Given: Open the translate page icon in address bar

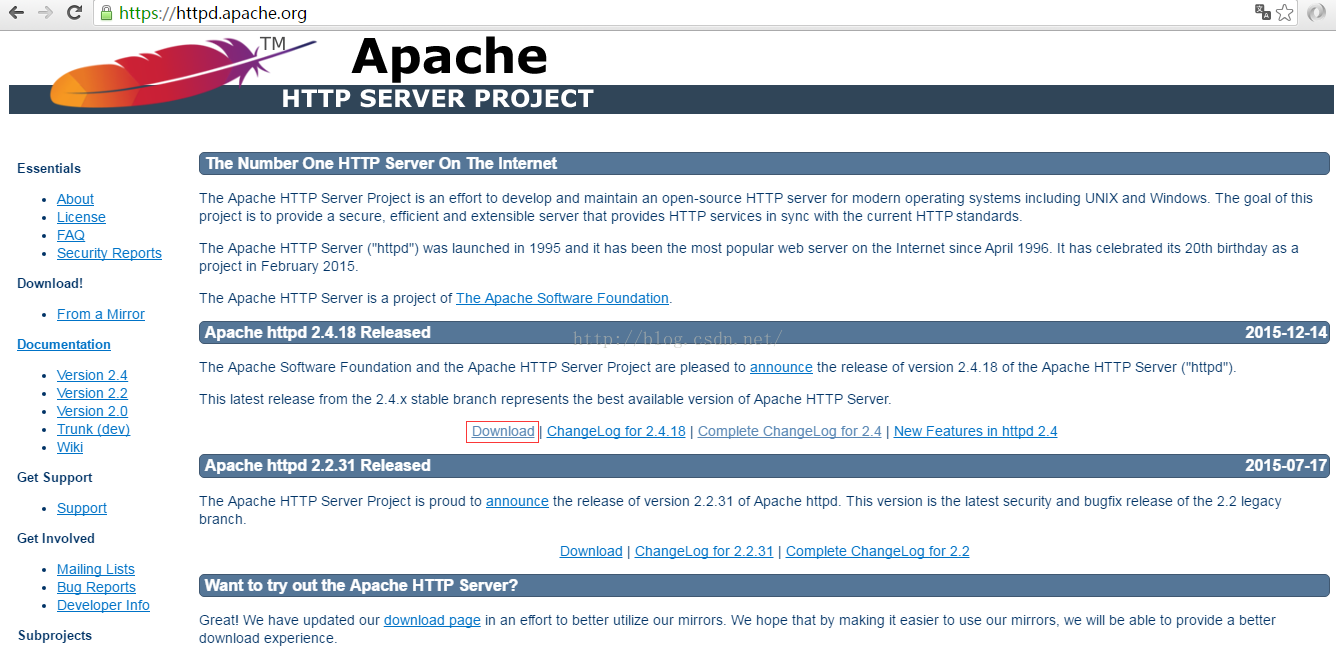Looking at the screenshot, I should coord(1263,13).
